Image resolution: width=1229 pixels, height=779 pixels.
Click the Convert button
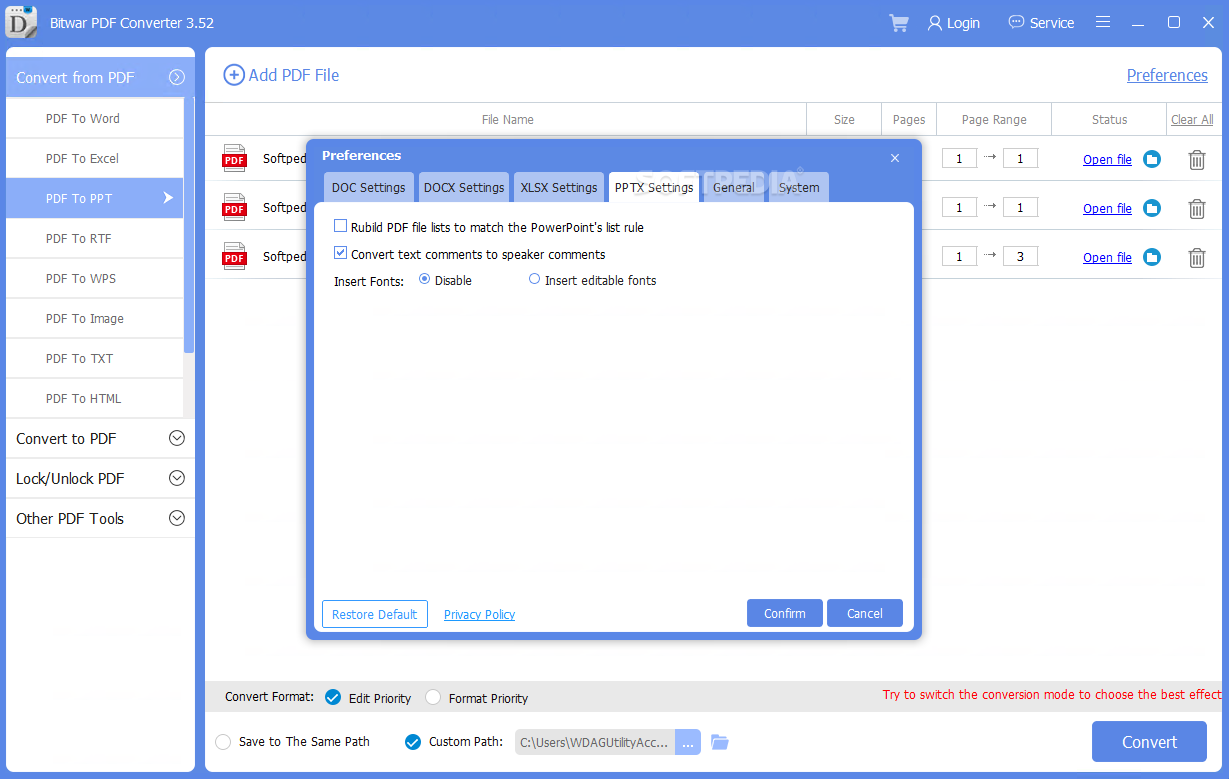click(x=1149, y=742)
